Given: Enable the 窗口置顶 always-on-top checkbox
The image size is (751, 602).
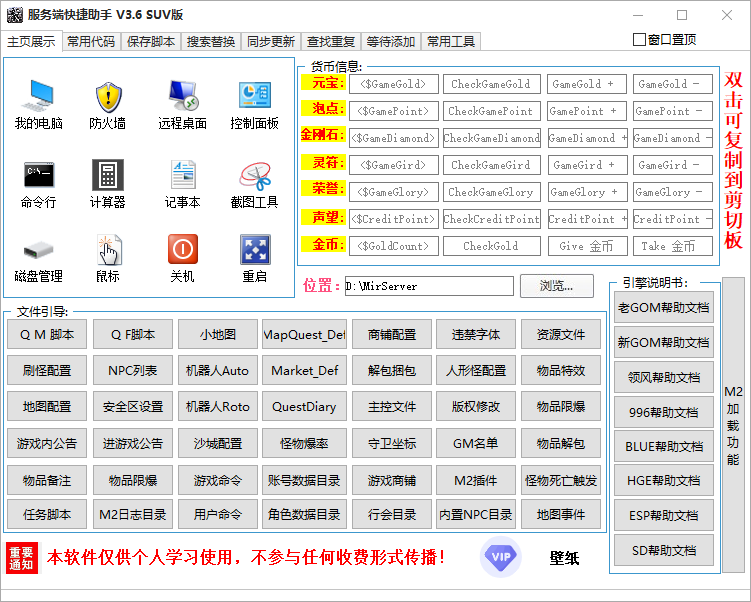Looking at the screenshot, I should (639, 39).
